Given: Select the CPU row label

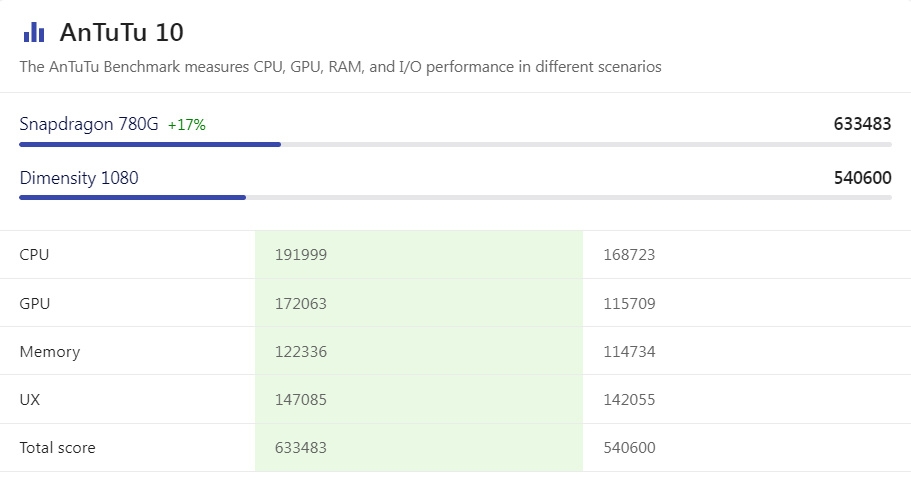Looking at the screenshot, I should pyautogui.click(x=34, y=255).
